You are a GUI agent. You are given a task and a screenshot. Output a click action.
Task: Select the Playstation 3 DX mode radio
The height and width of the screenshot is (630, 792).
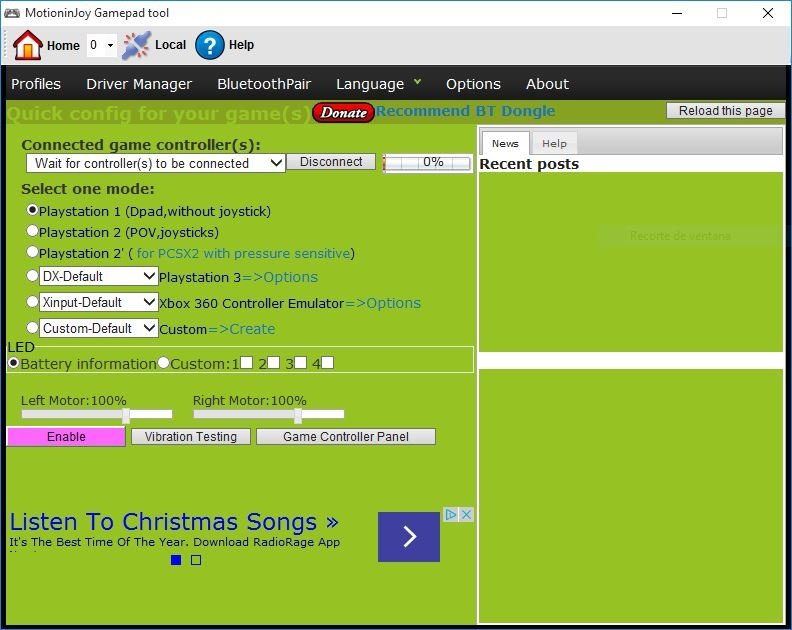[x=32, y=276]
